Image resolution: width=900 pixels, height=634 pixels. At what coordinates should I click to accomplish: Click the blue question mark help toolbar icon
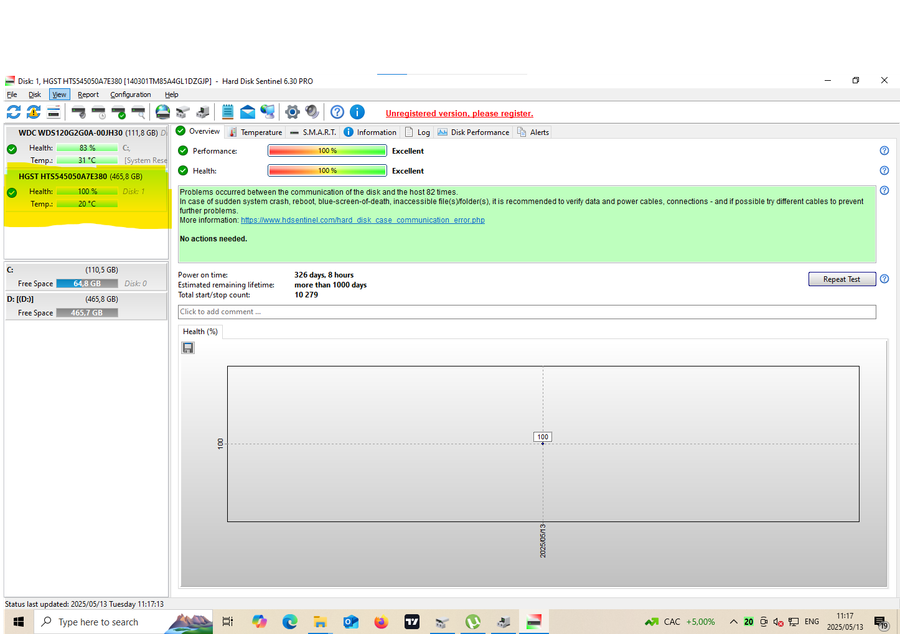(337, 112)
